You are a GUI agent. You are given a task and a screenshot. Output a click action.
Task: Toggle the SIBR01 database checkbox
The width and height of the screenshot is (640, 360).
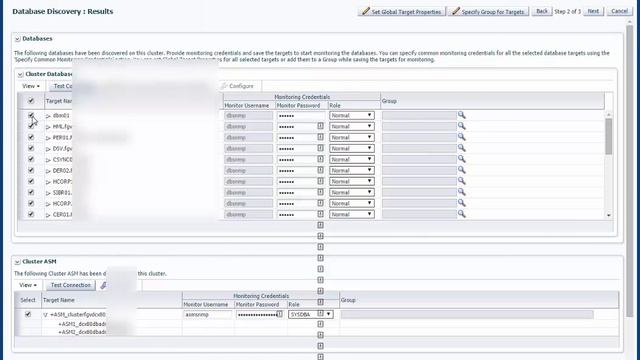31,192
